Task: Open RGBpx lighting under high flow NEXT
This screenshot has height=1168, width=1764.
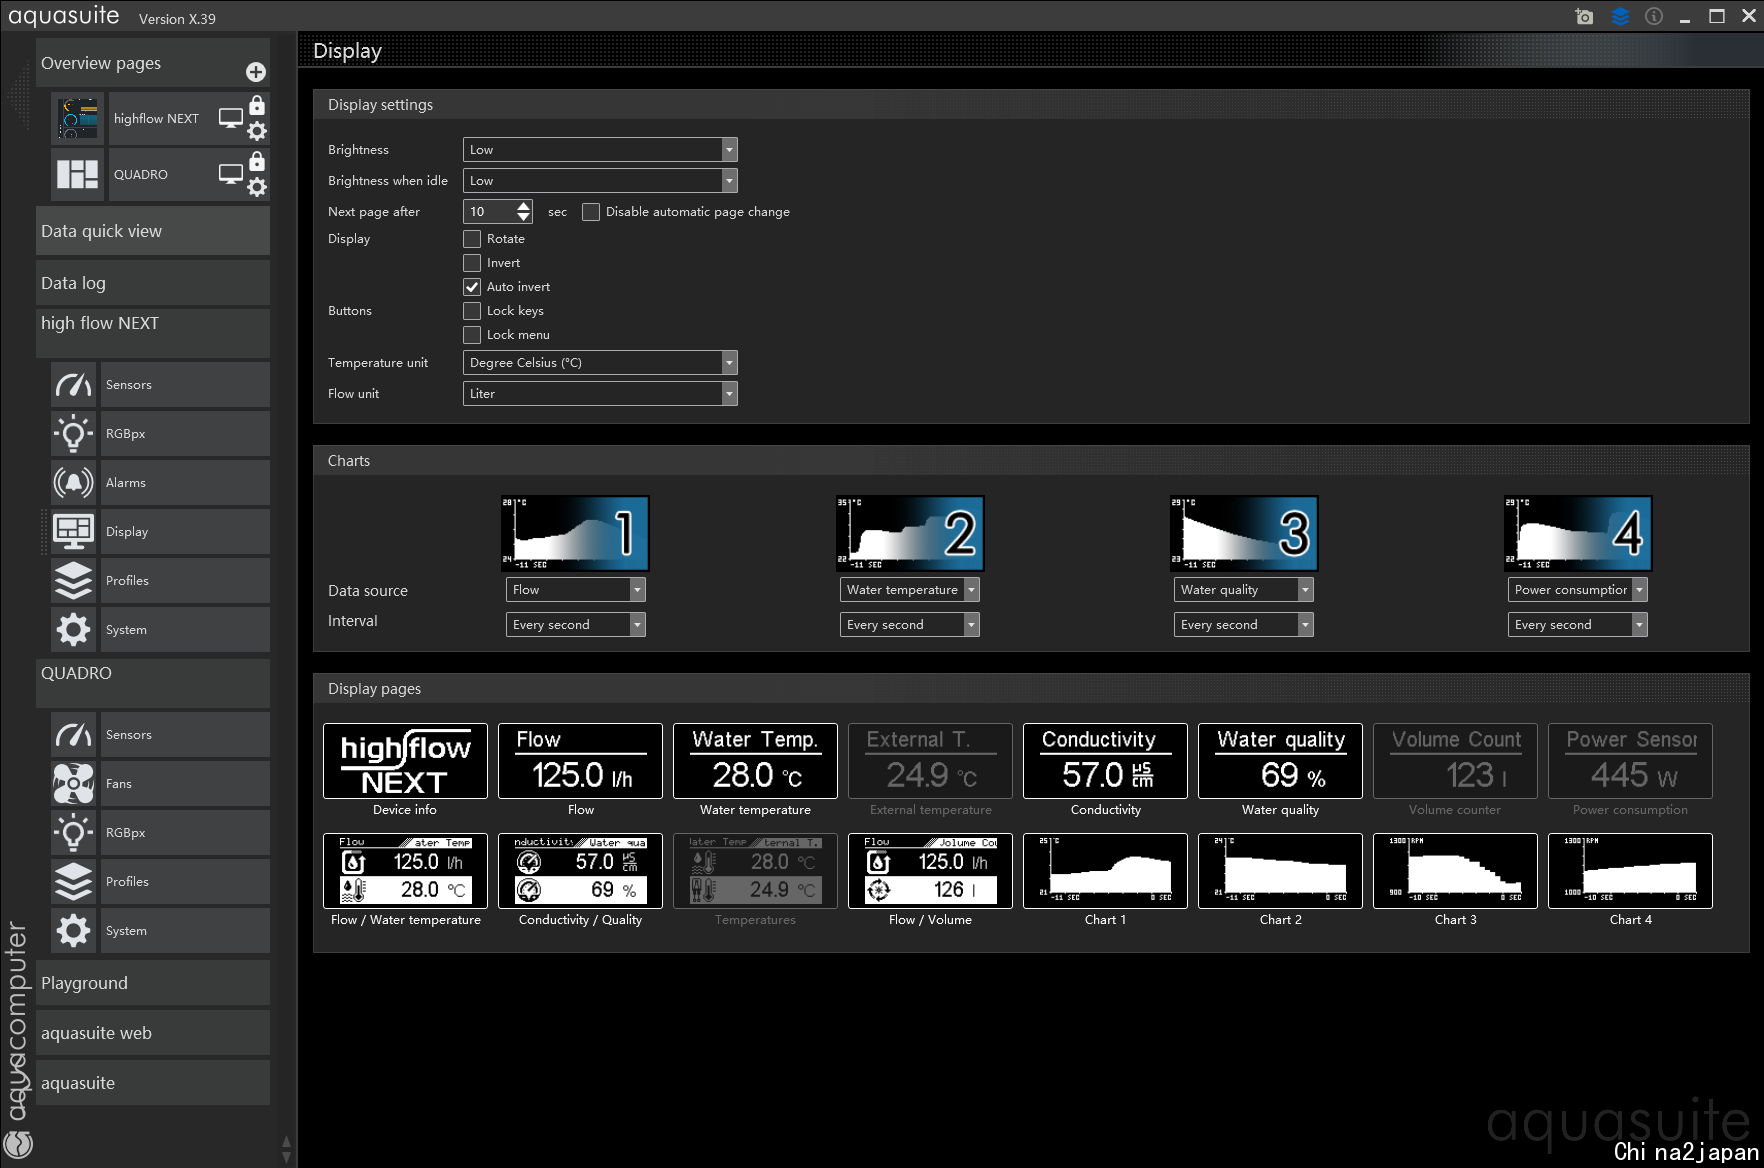Action: 160,434
